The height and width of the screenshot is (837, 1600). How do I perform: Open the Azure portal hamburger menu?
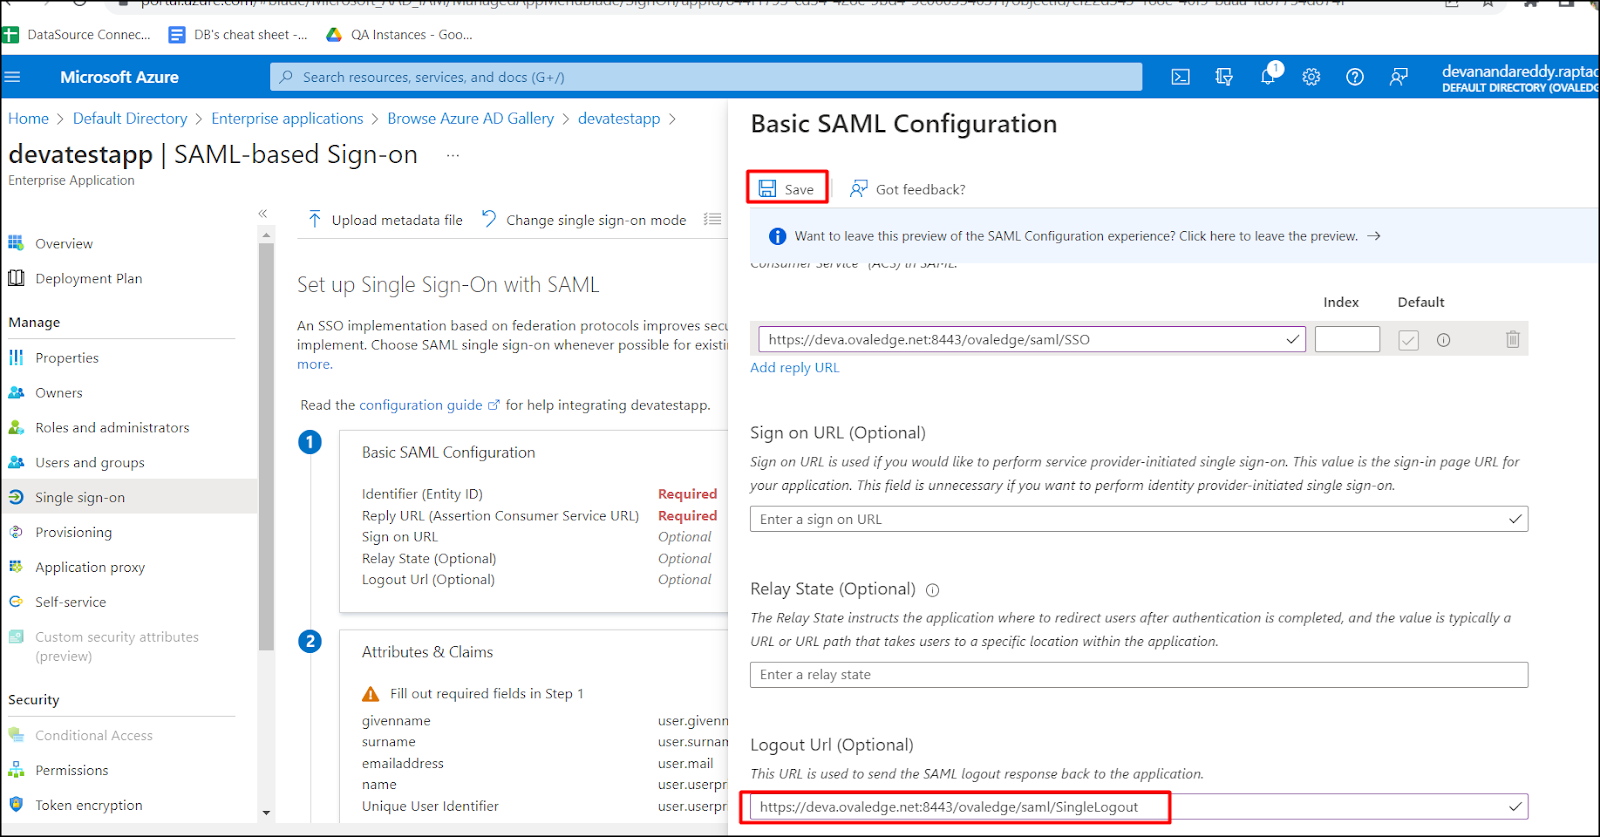pos(12,77)
